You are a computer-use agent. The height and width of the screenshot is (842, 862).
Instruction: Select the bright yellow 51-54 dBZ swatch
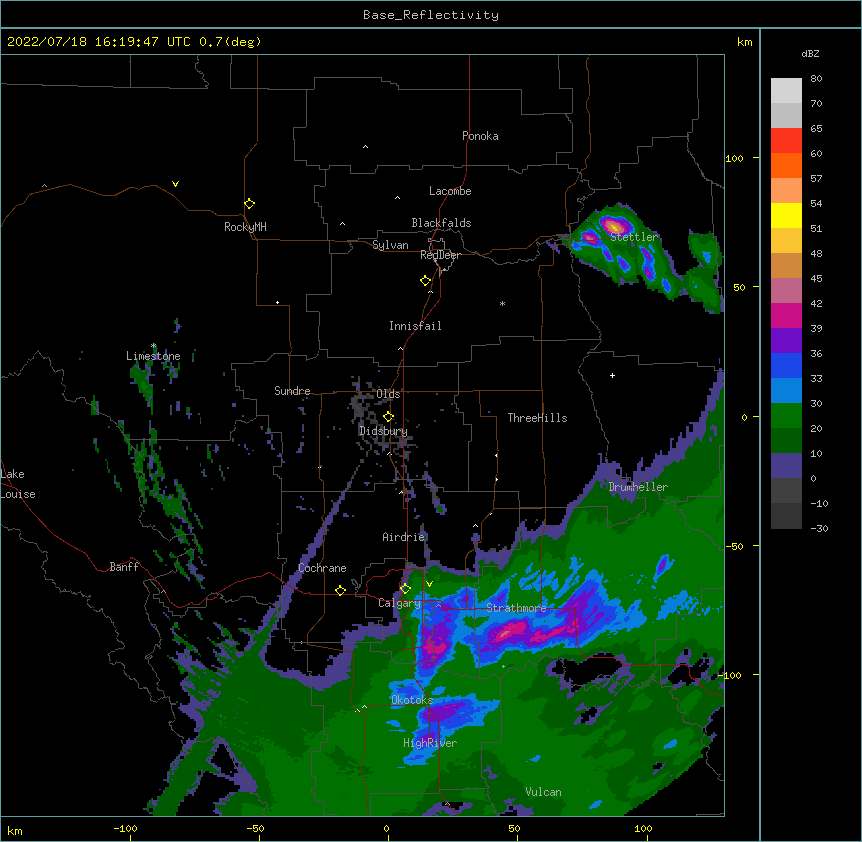(786, 215)
